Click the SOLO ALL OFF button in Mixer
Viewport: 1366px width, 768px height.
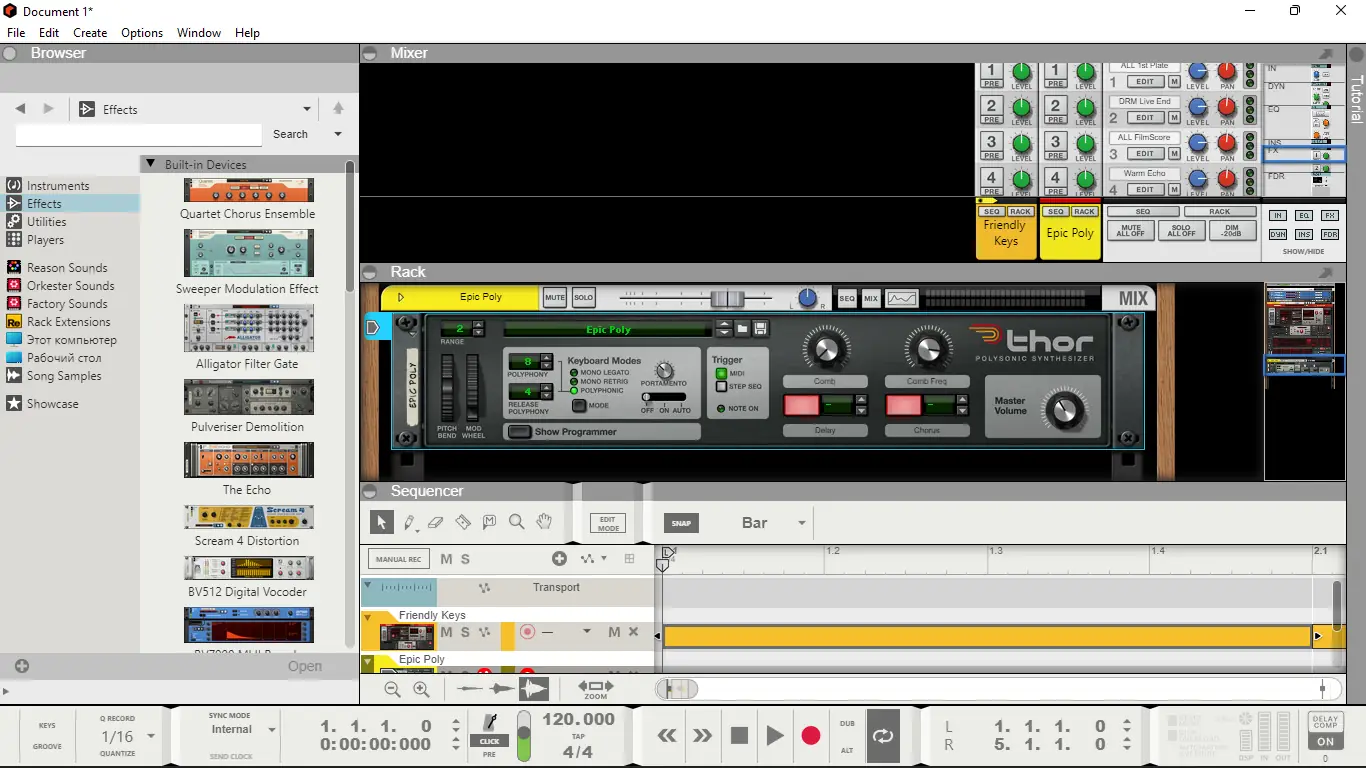(x=1181, y=230)
